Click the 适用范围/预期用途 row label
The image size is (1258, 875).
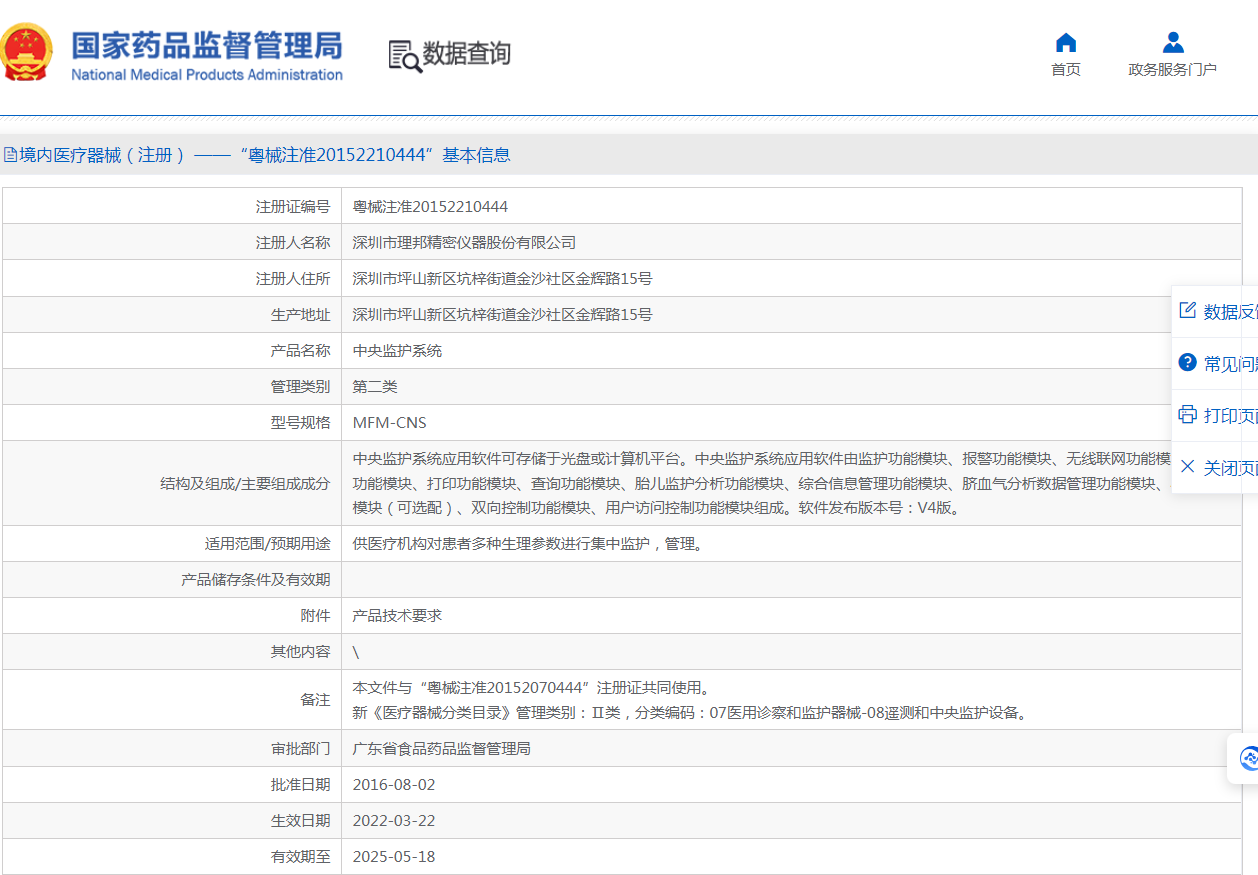pyautogui.click(x=268, y=544)
